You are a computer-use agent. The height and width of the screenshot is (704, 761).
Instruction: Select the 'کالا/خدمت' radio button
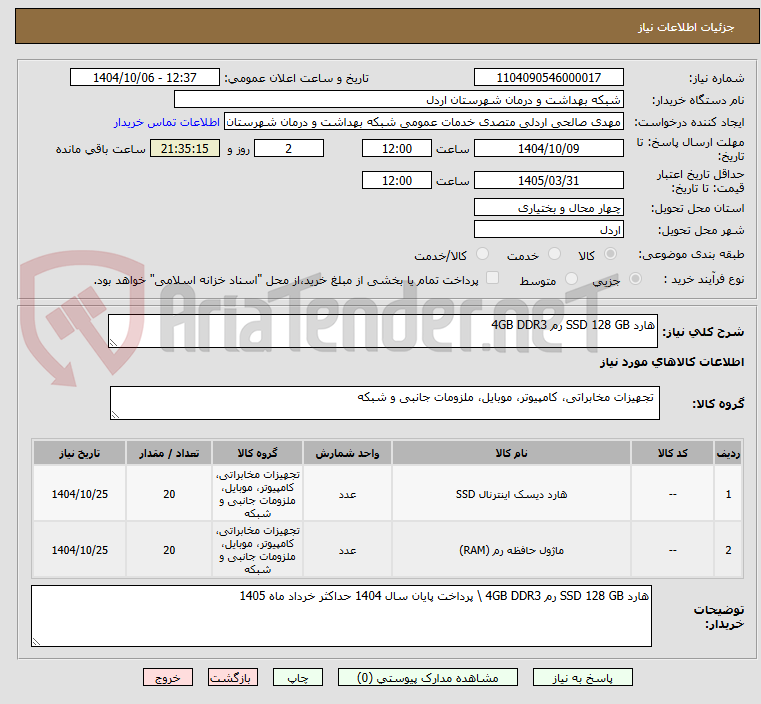[482, 254]
